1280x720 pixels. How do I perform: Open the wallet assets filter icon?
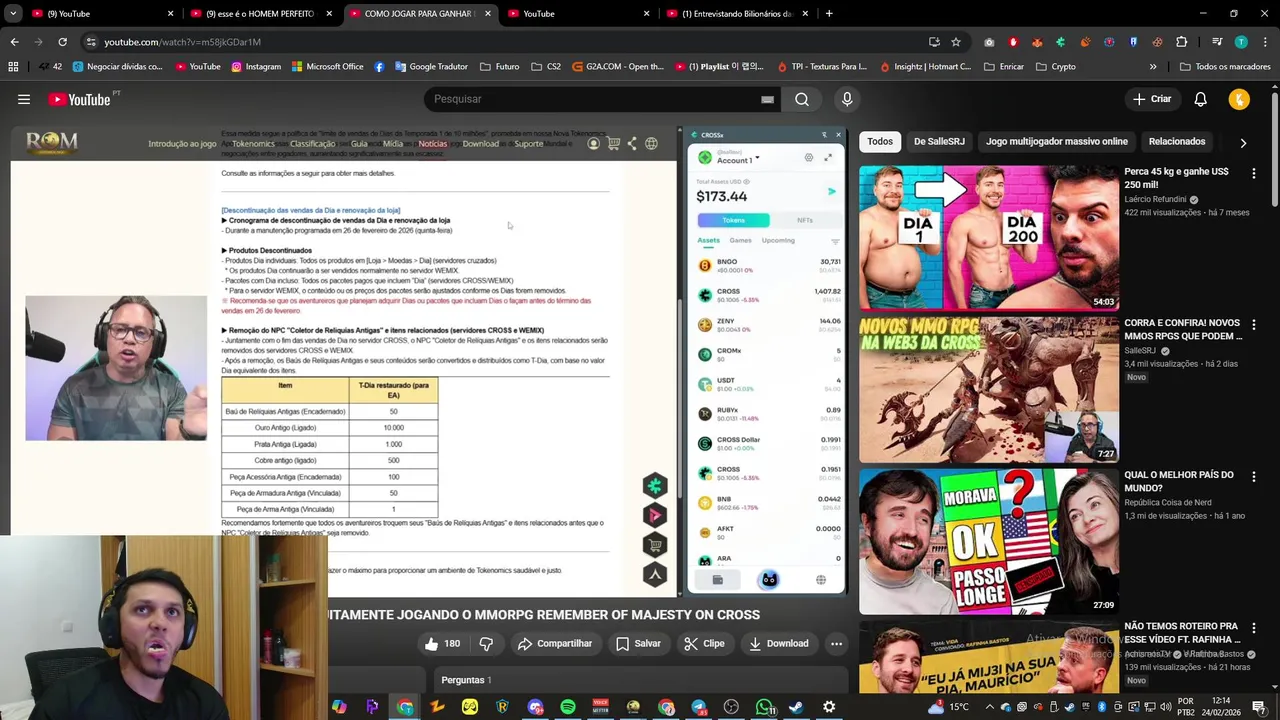point(835,241)
